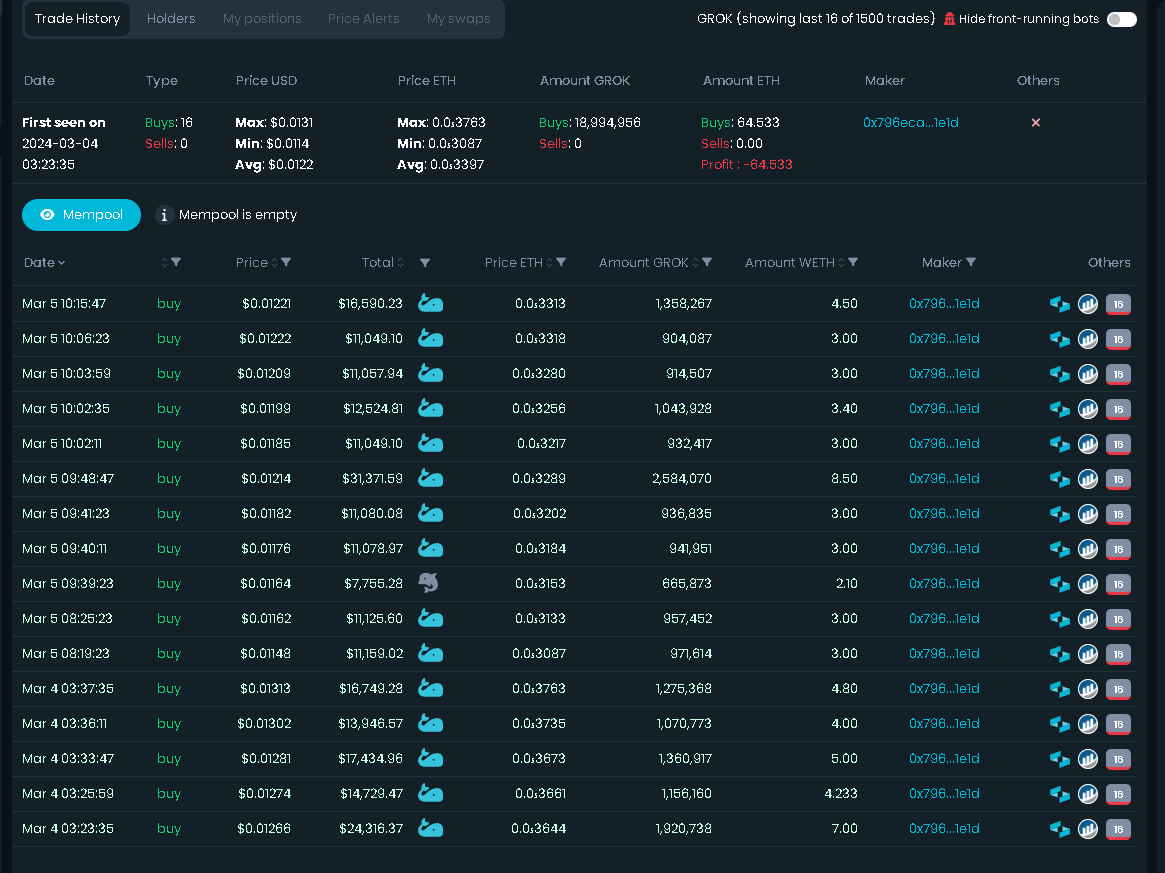Open Maker column filter
This screenshot has width=1165, height=873.
pos(971,262)
